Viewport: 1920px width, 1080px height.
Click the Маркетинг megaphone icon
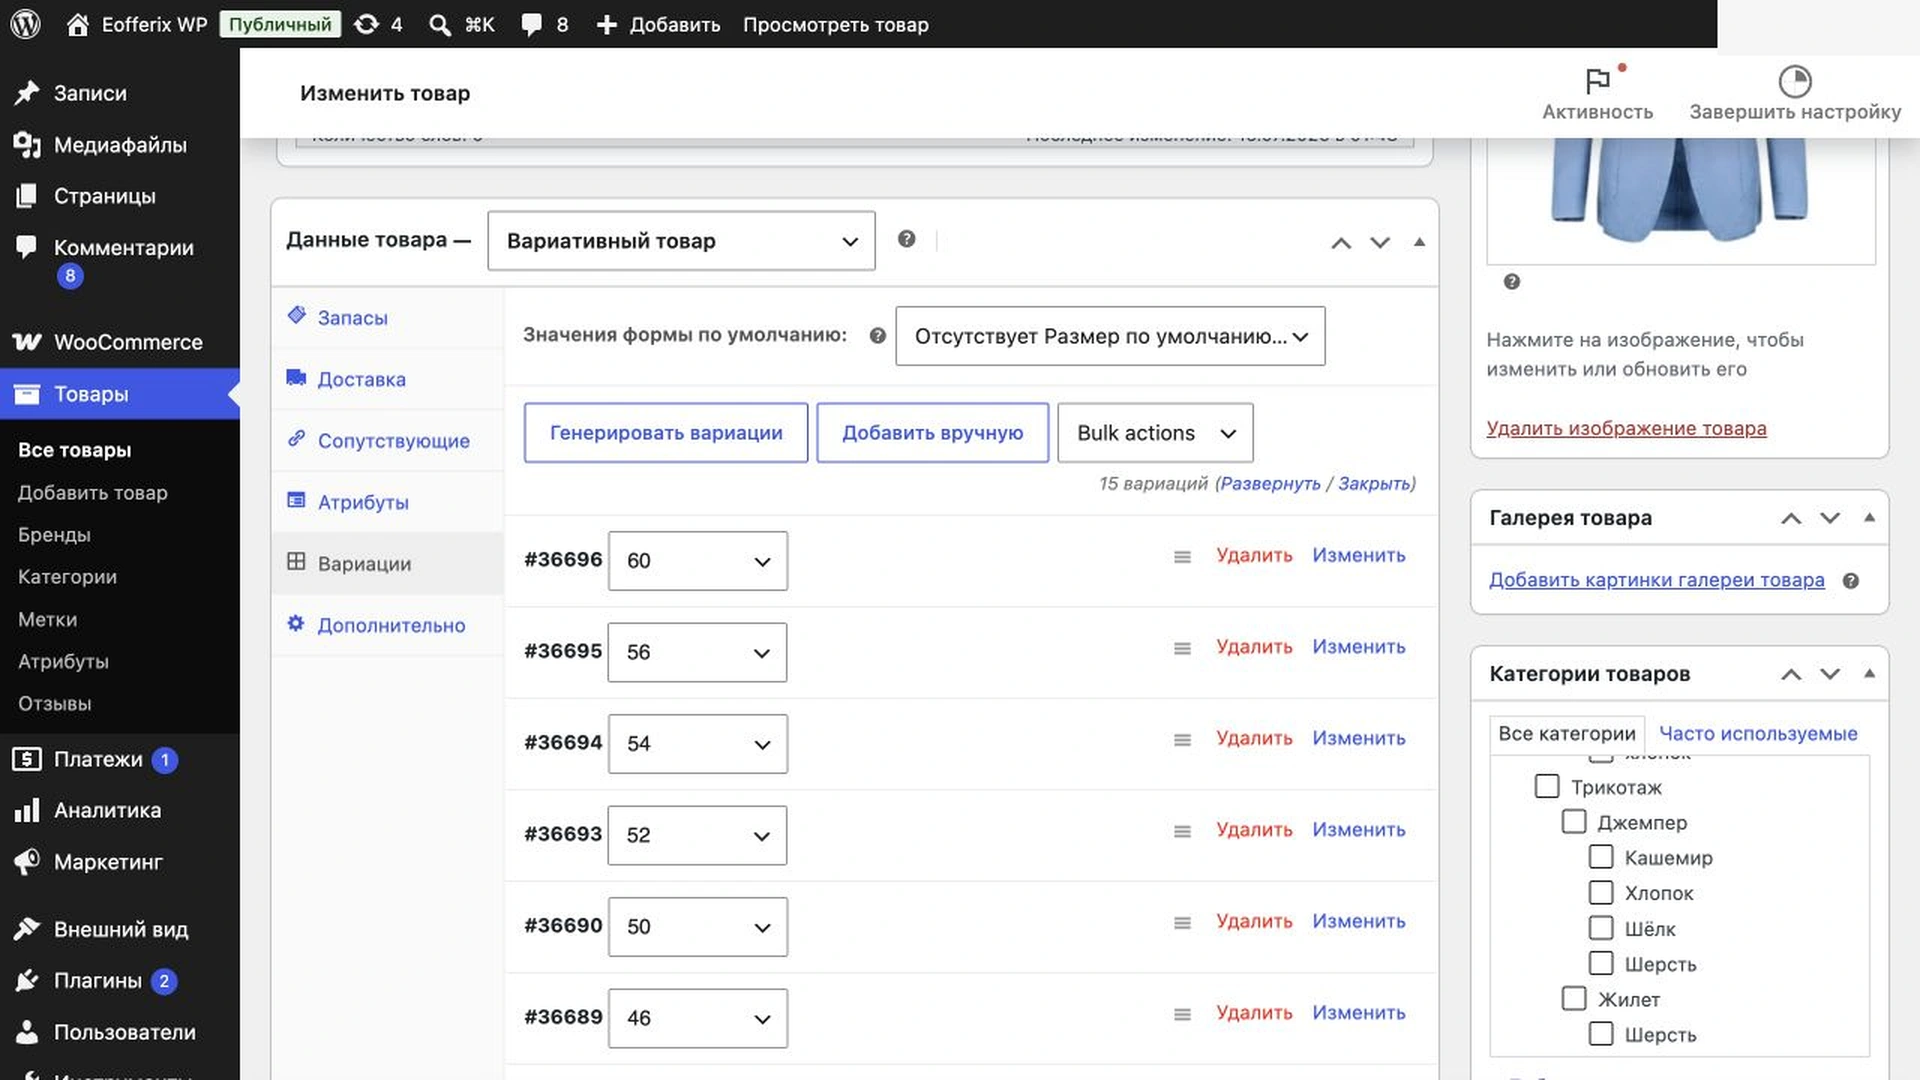(x=27, y=862)
